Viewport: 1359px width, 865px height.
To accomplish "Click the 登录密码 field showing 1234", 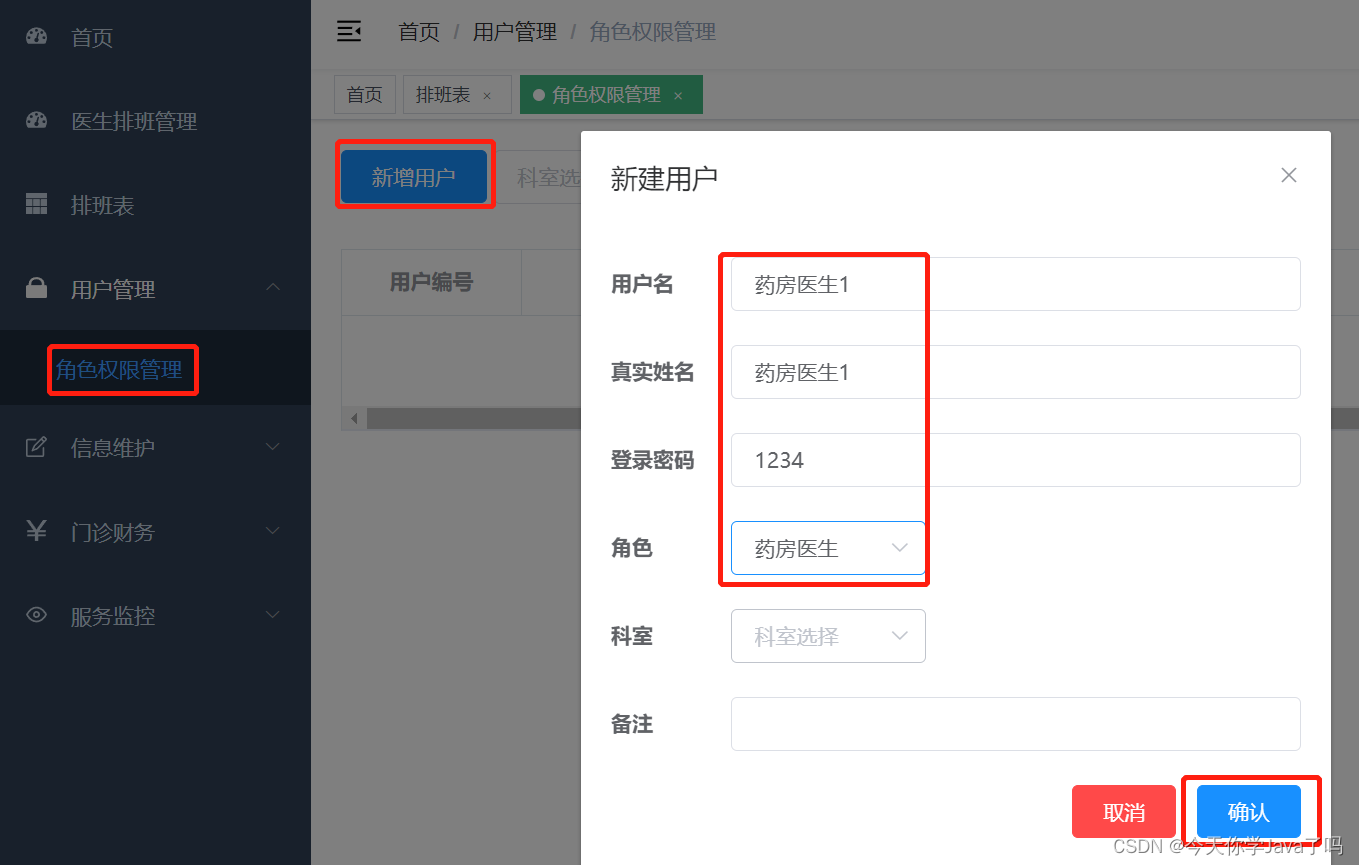I will 1016,460.
